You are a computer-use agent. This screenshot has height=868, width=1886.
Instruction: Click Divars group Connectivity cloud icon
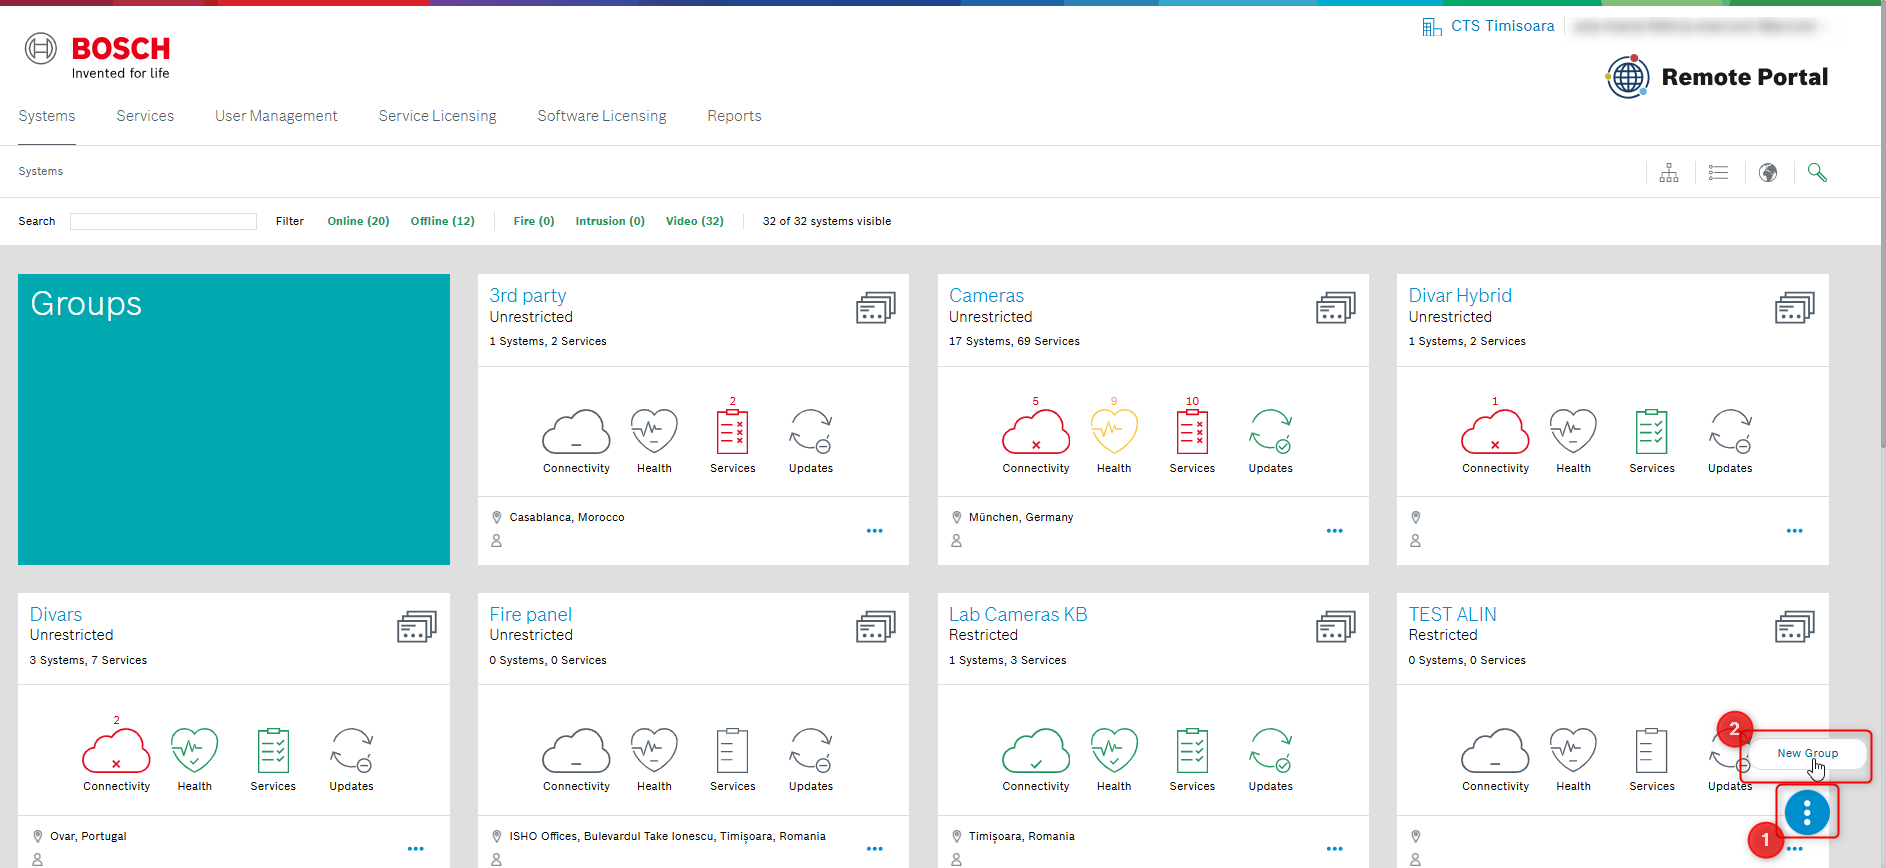coord(116,751)
